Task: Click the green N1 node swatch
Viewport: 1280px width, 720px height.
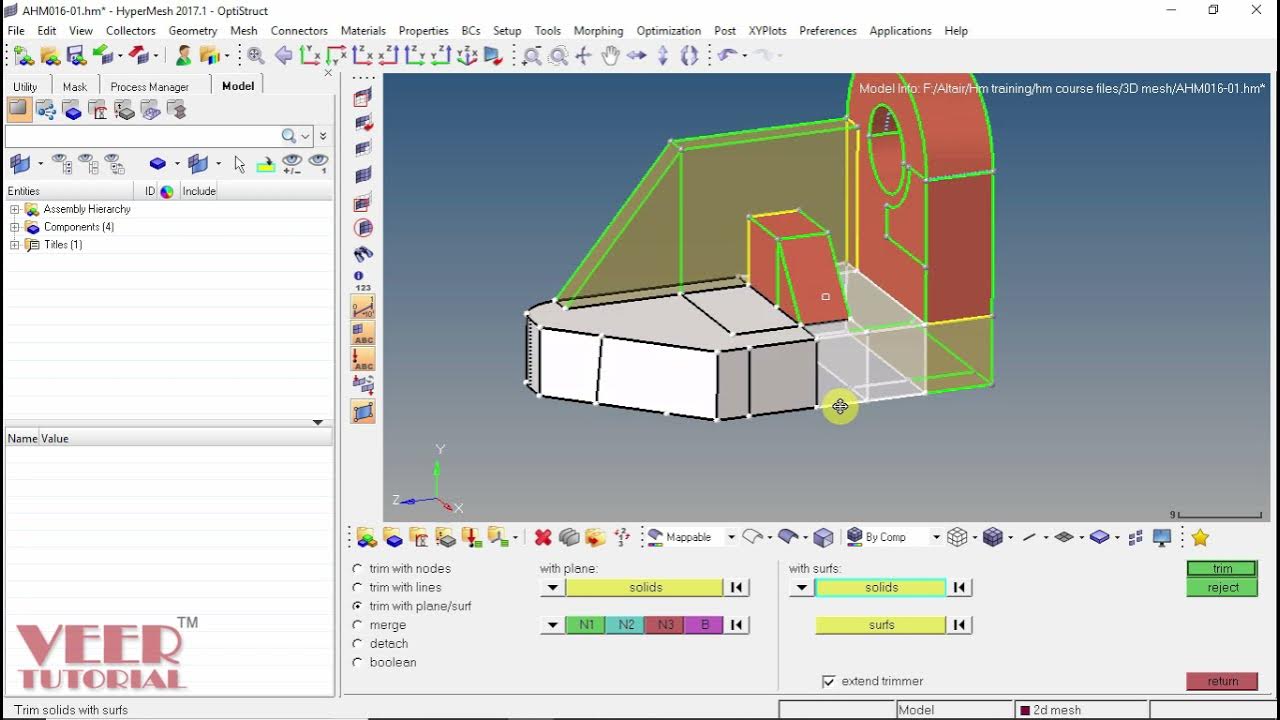Action: point(586,625)
